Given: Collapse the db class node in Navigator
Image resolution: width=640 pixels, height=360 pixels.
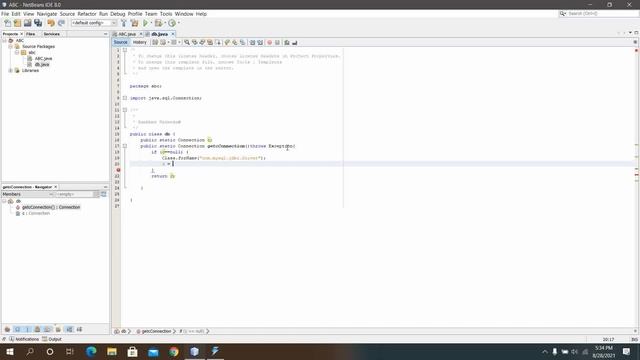Looking at the screenshot, I should pos(4,201).
